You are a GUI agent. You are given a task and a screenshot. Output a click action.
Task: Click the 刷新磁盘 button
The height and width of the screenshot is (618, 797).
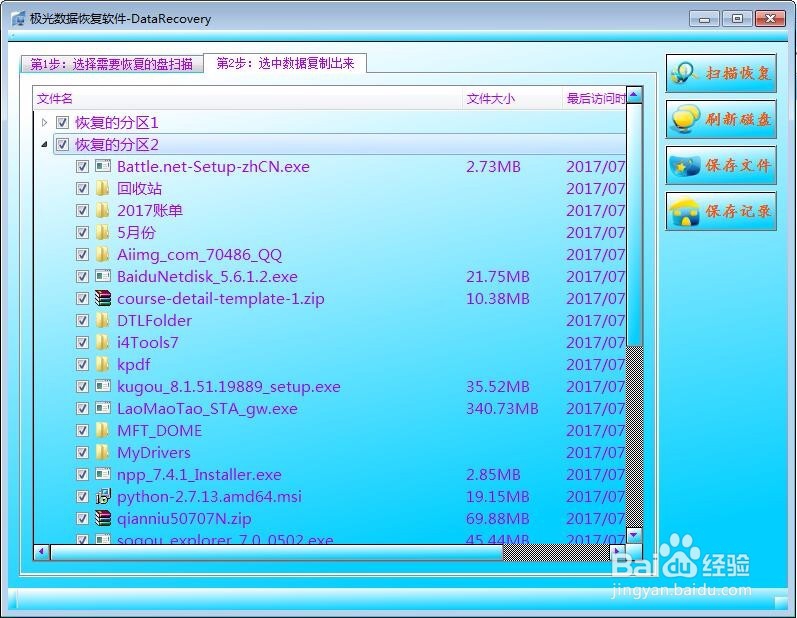[721, 119]
